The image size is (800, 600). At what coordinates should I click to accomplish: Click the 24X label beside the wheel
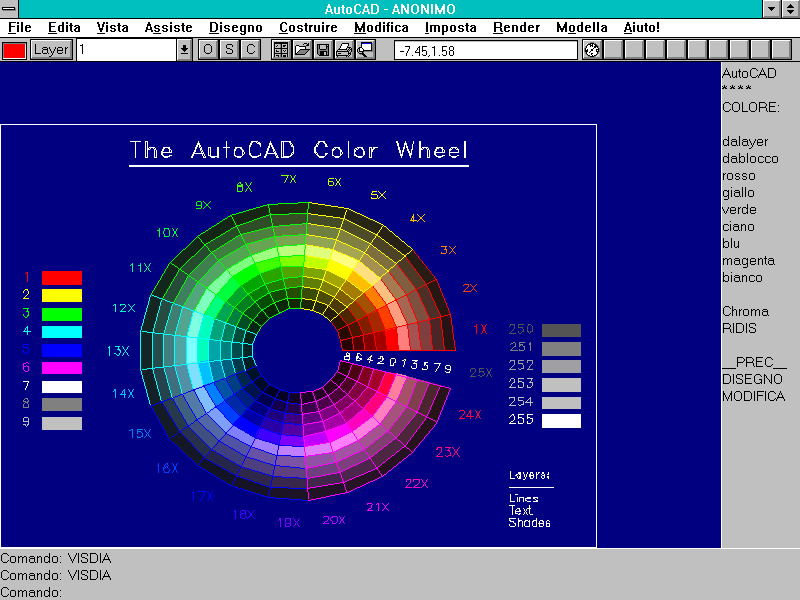point(470,414)
